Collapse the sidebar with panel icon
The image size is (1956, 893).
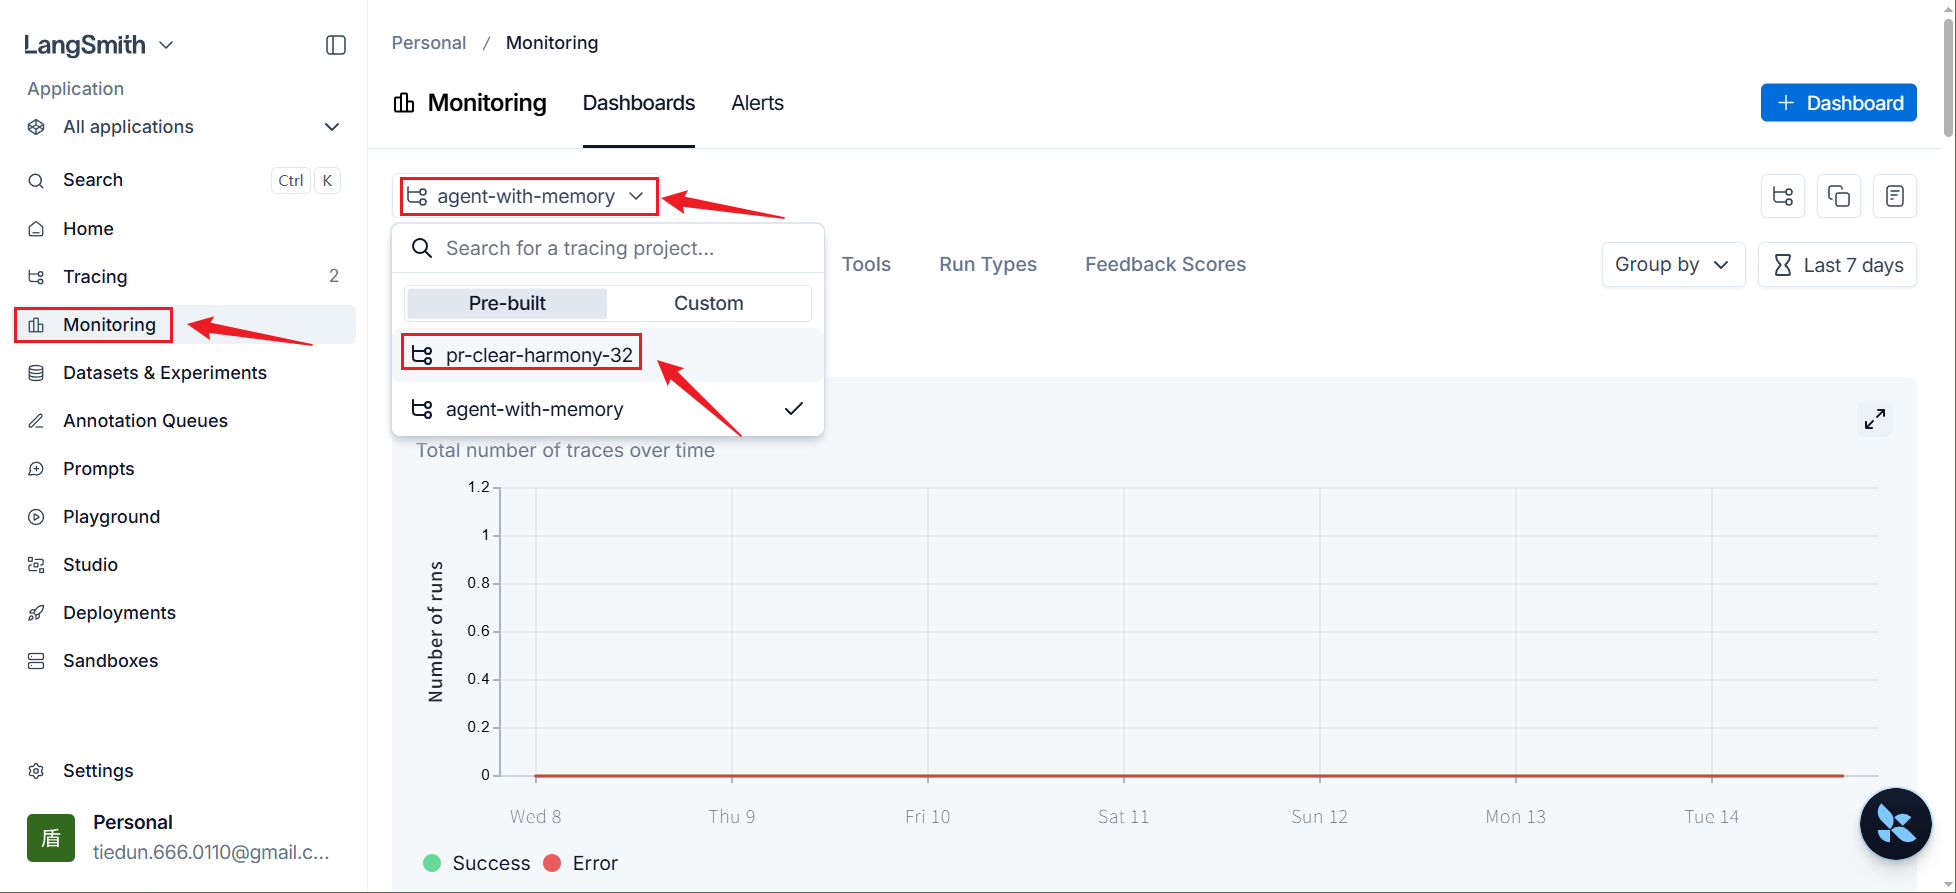pyautogui.click(x=336, y=45)
